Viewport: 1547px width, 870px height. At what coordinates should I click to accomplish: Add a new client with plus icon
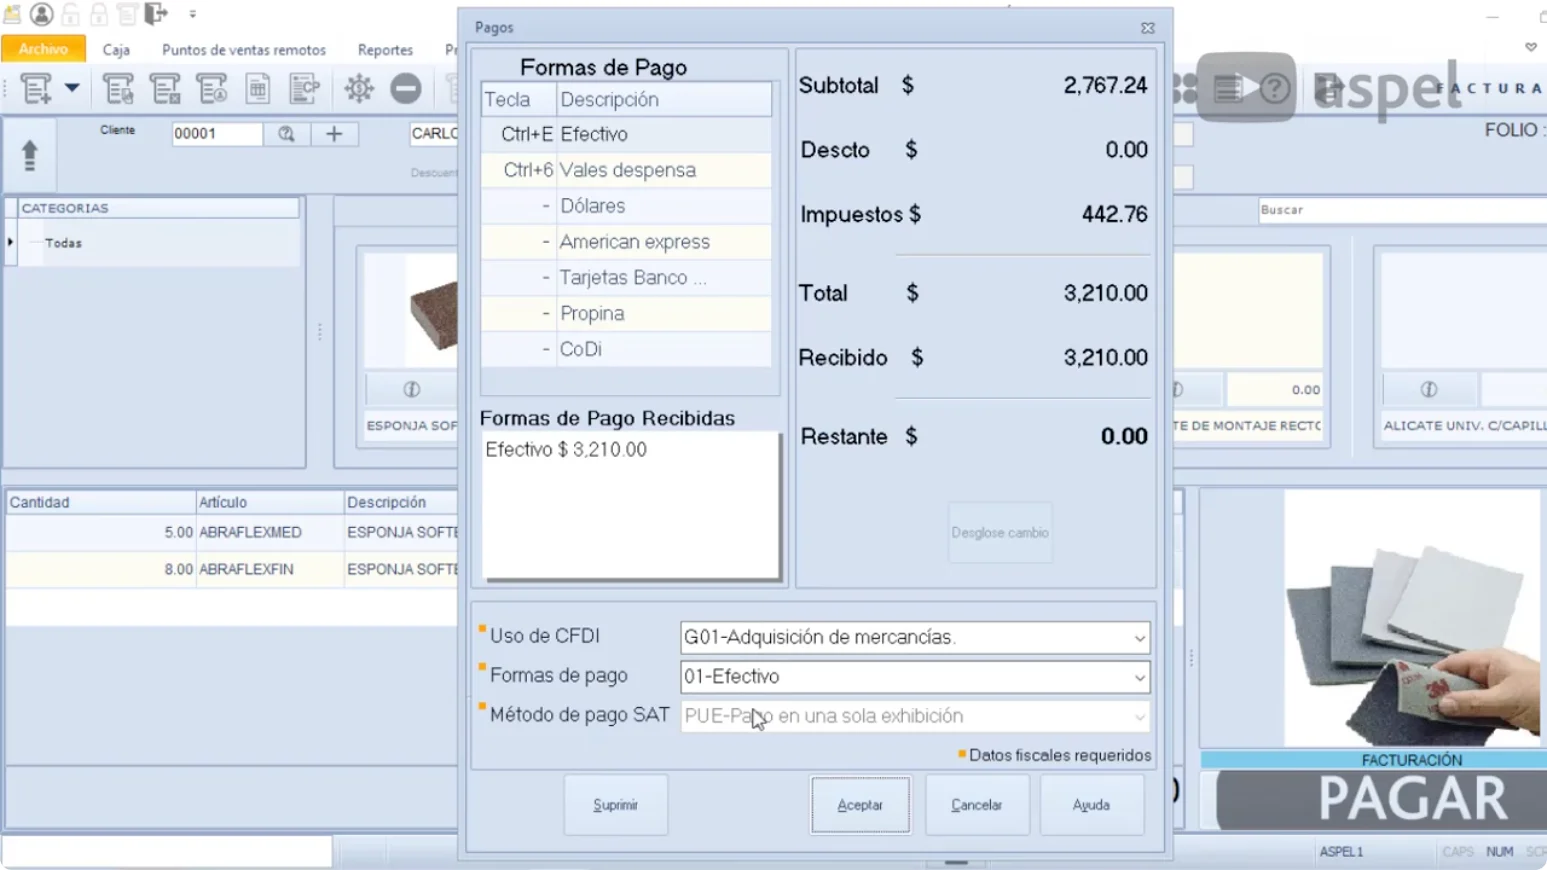click(334, 134)
